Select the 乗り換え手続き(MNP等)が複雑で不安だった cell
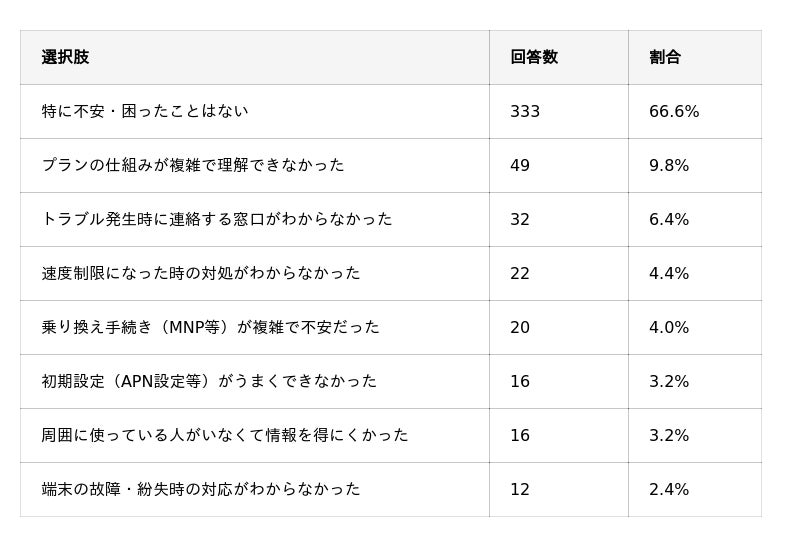The height and width of the screenshot is (547, 800). tap(211, 328)
